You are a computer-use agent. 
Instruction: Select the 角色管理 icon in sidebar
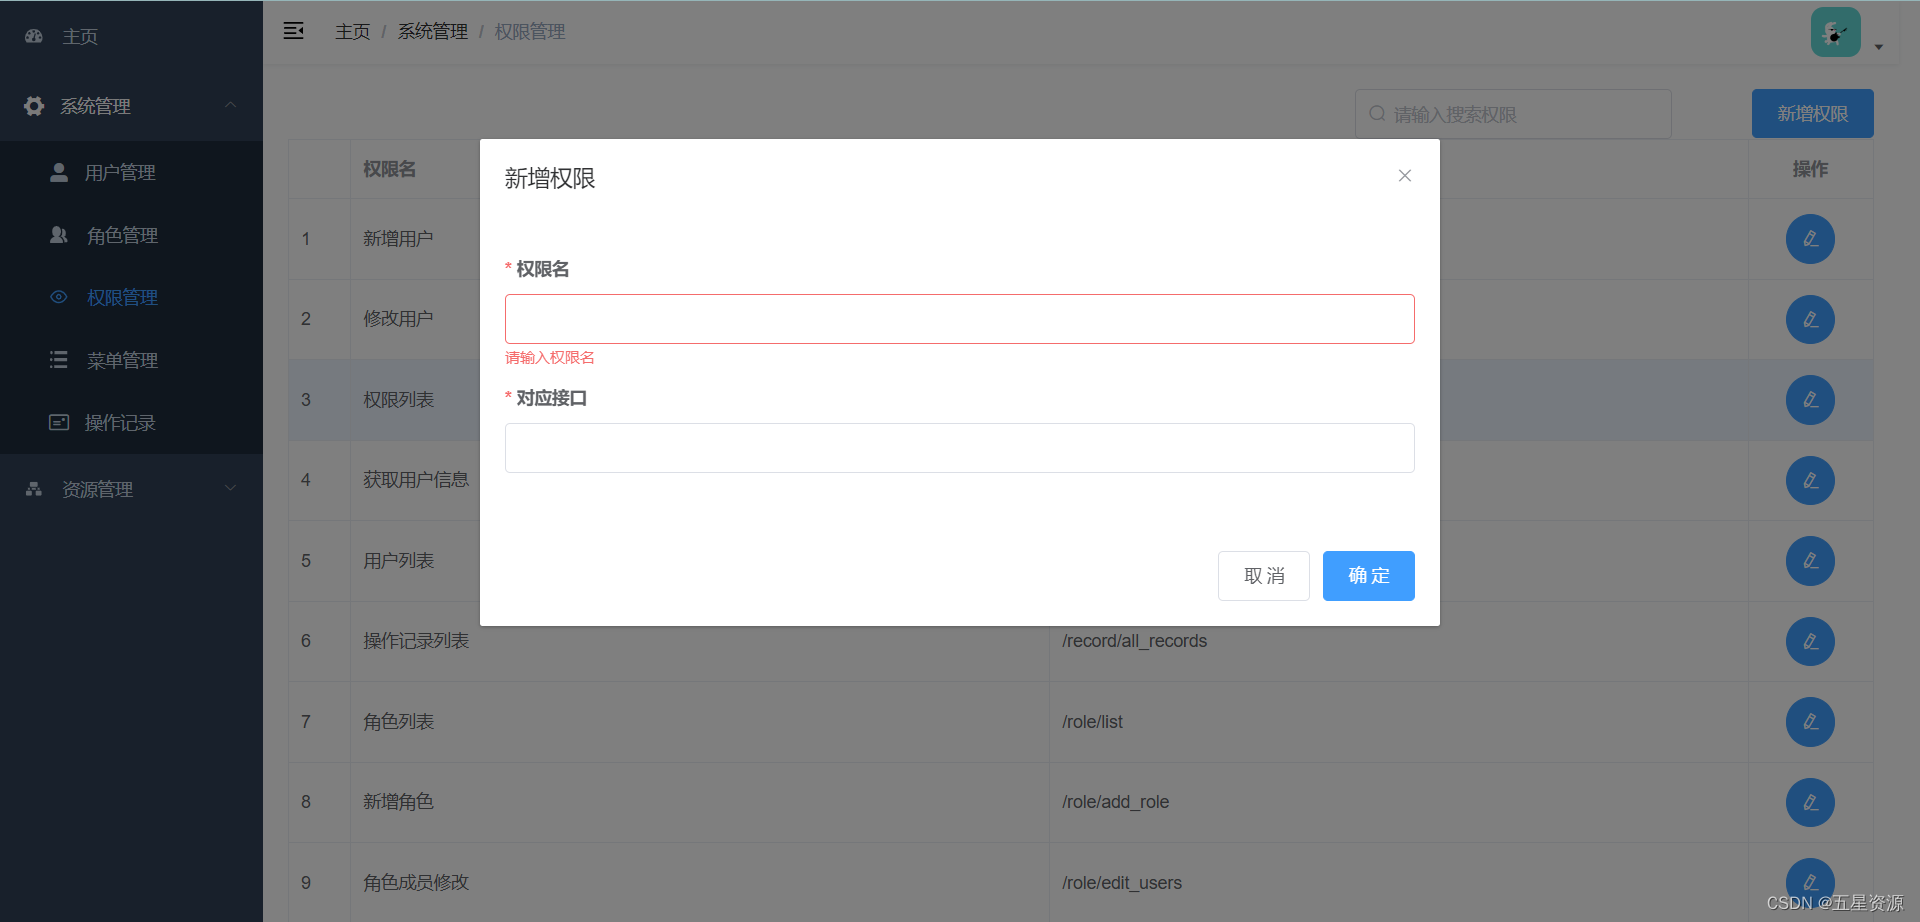coord(58,234)
